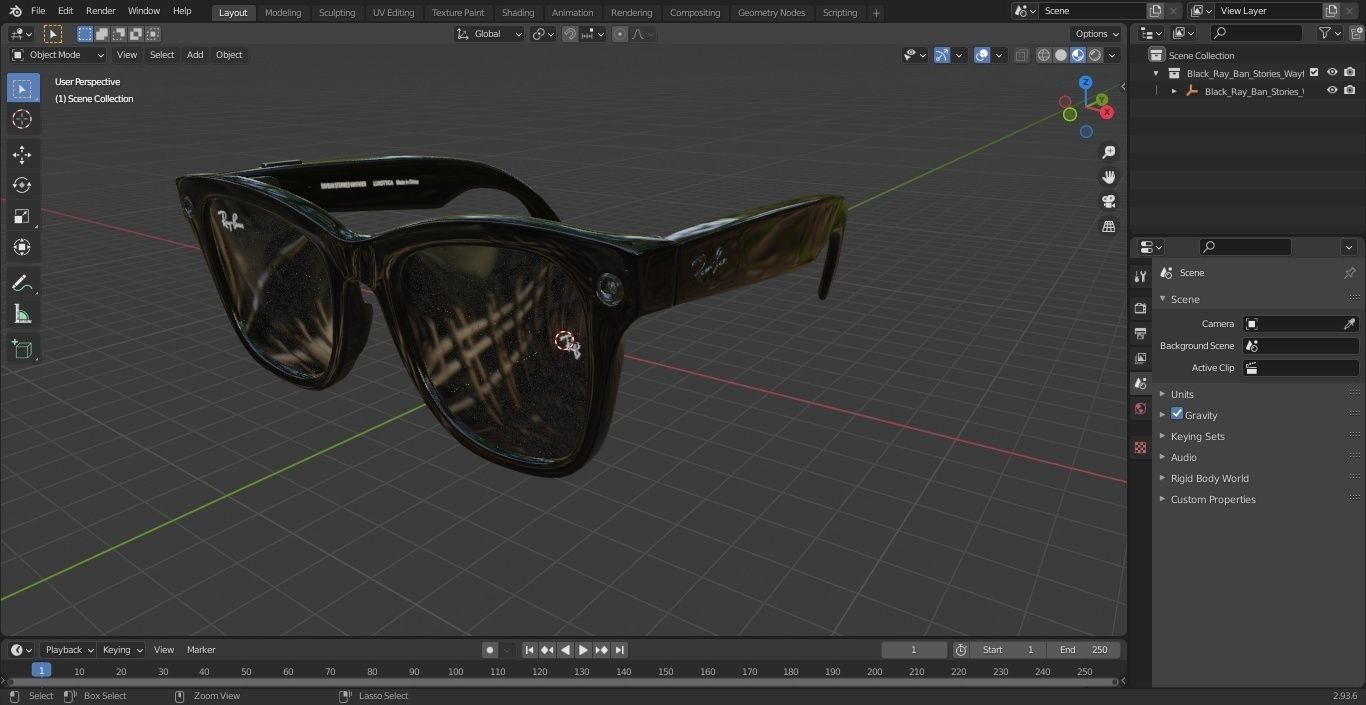Open the outliner filter dropdown
Screen dimensions: 1366x705
click(x=1329, y=33)
